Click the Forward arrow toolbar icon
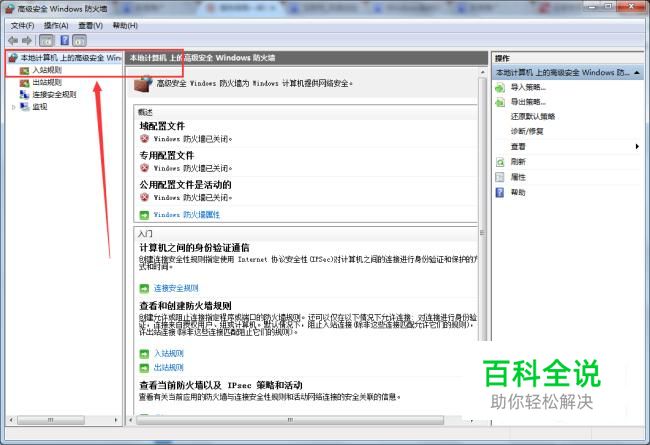This screenshot has height=445, width=650. (27, 41)
